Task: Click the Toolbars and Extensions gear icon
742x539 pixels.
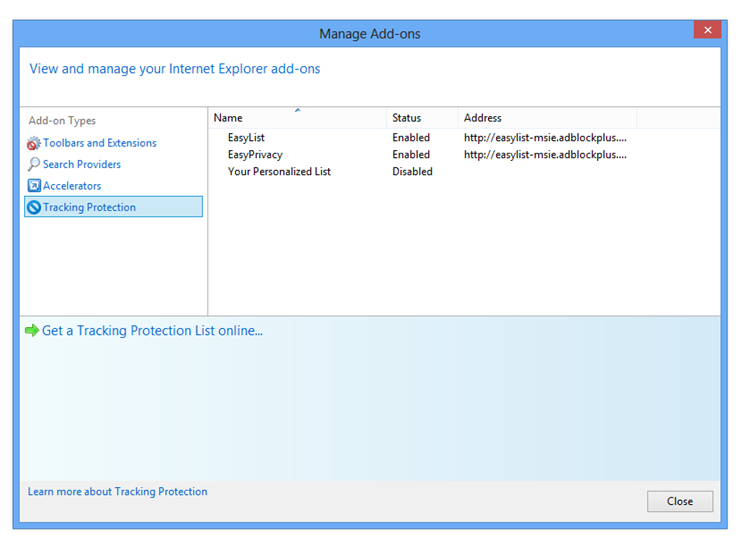Action: point(34,143)
